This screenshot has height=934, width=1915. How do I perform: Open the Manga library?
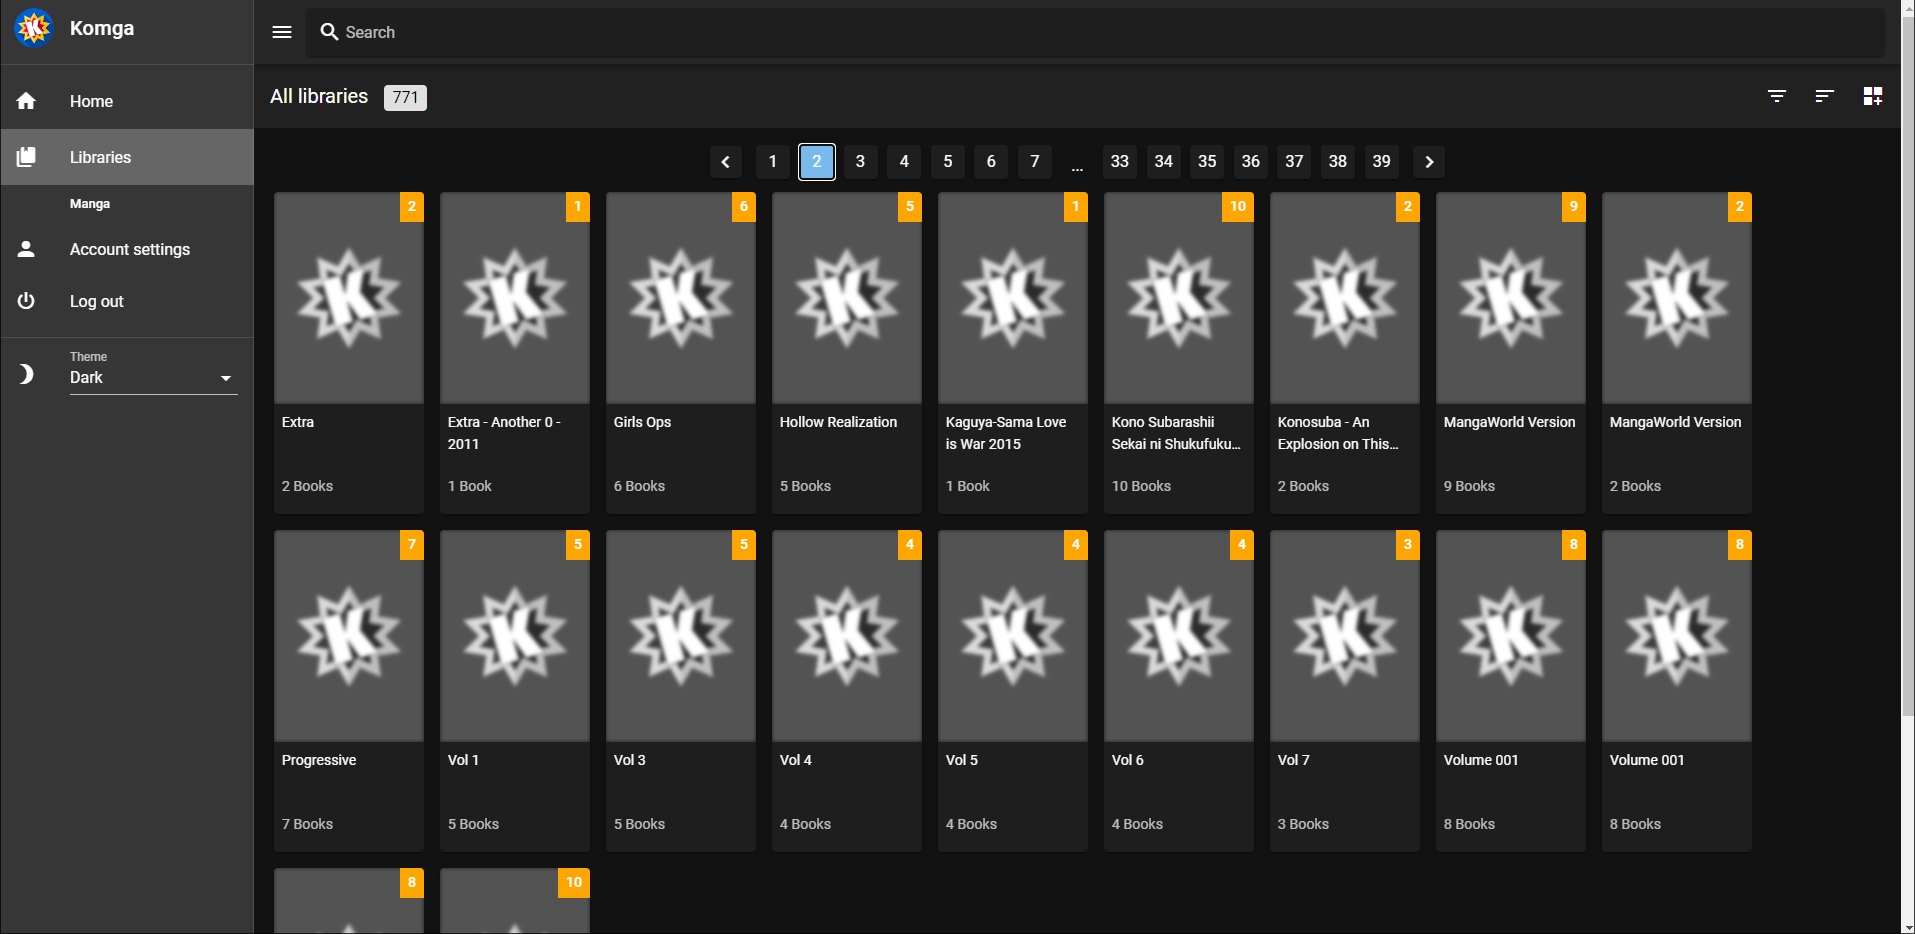[x=90, y=203]
